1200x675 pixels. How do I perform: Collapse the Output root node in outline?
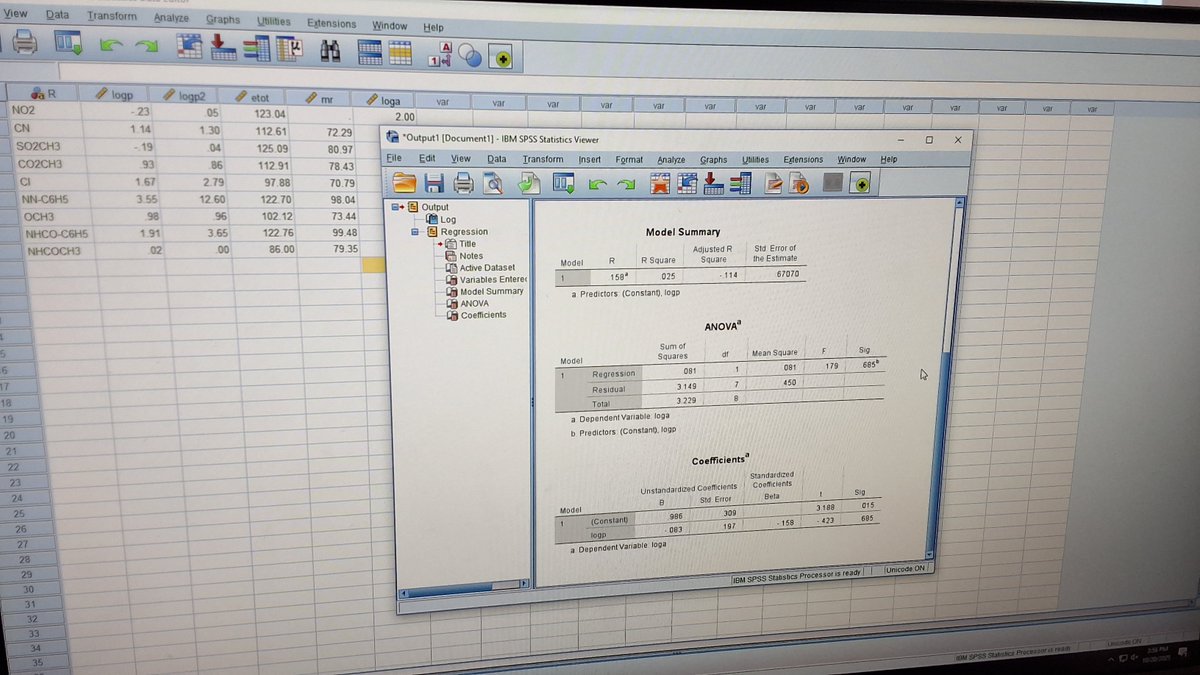[395, 207]
